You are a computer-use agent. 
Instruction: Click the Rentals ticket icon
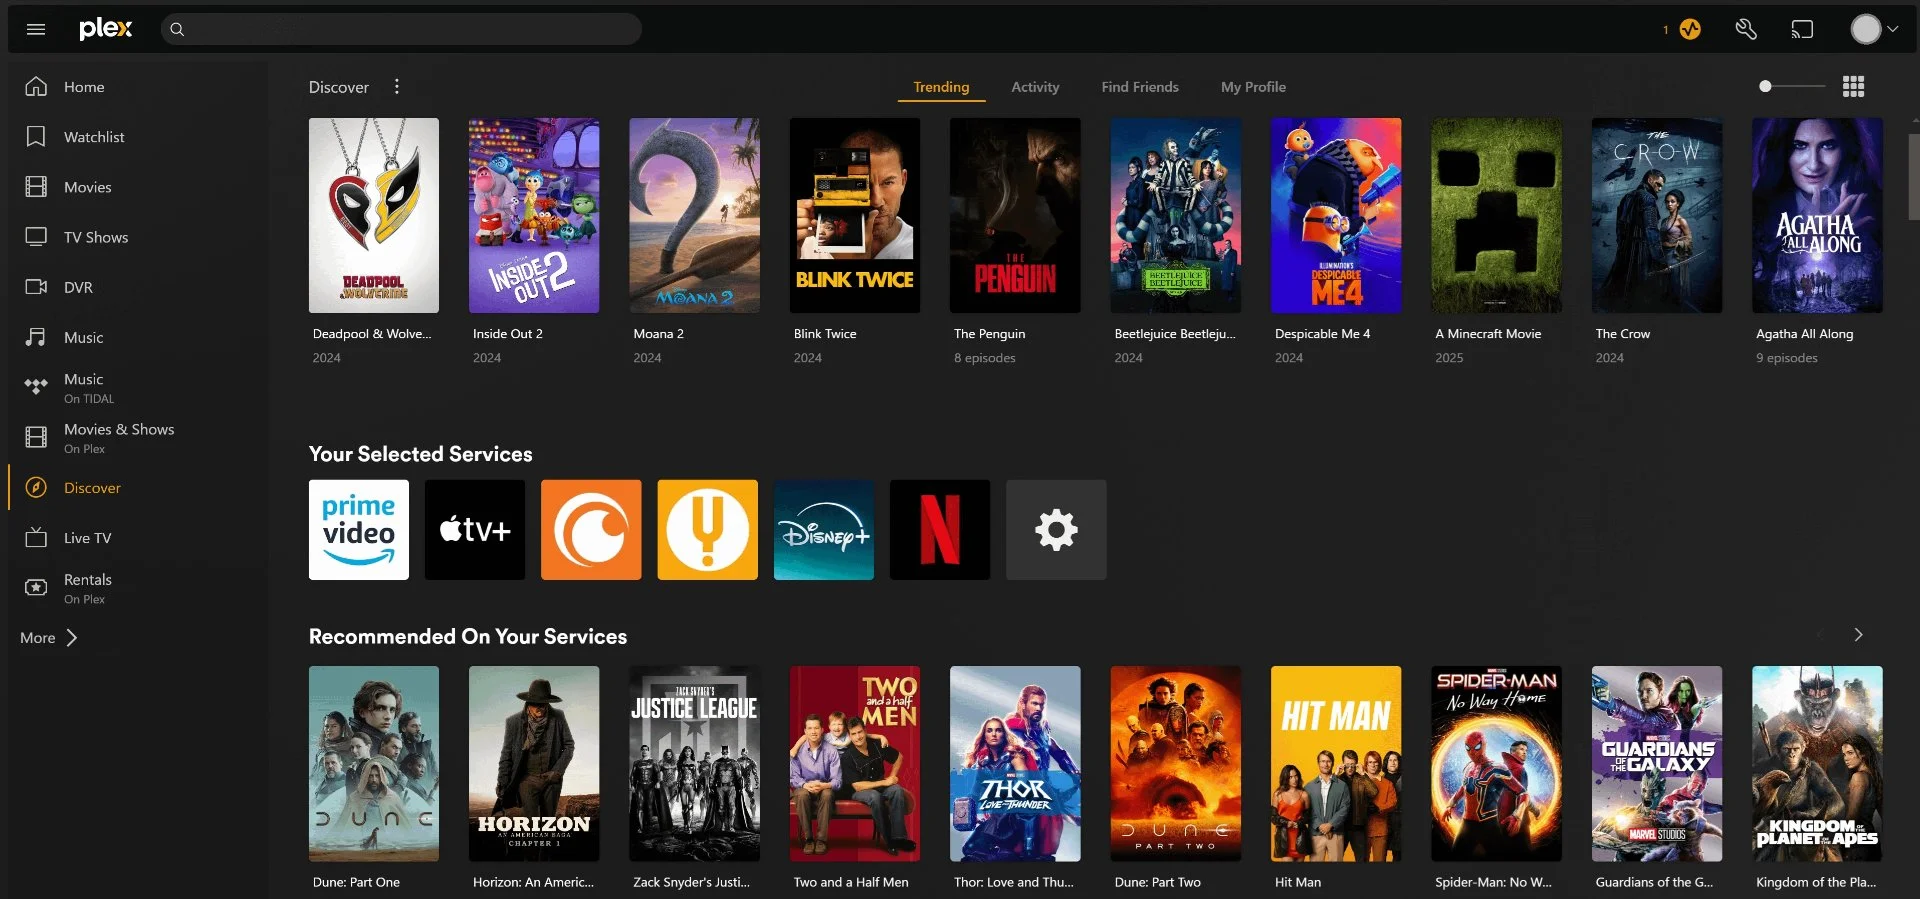click(36, 588)
